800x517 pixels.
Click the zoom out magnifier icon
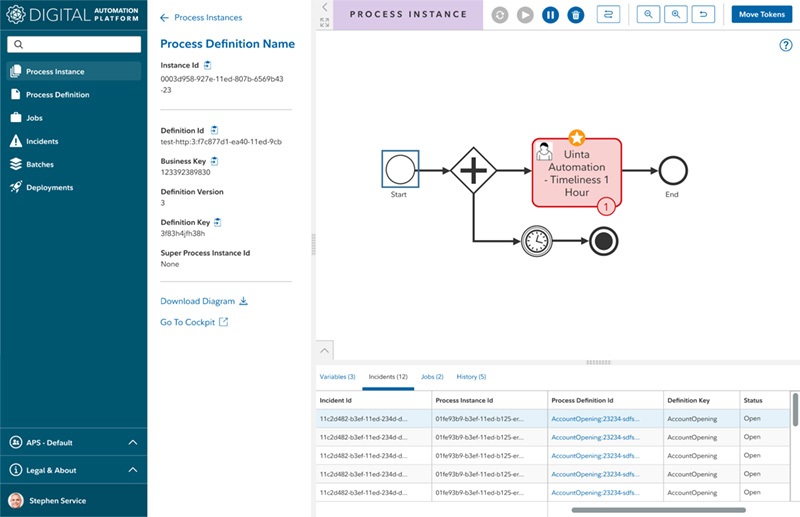point(649,15)
